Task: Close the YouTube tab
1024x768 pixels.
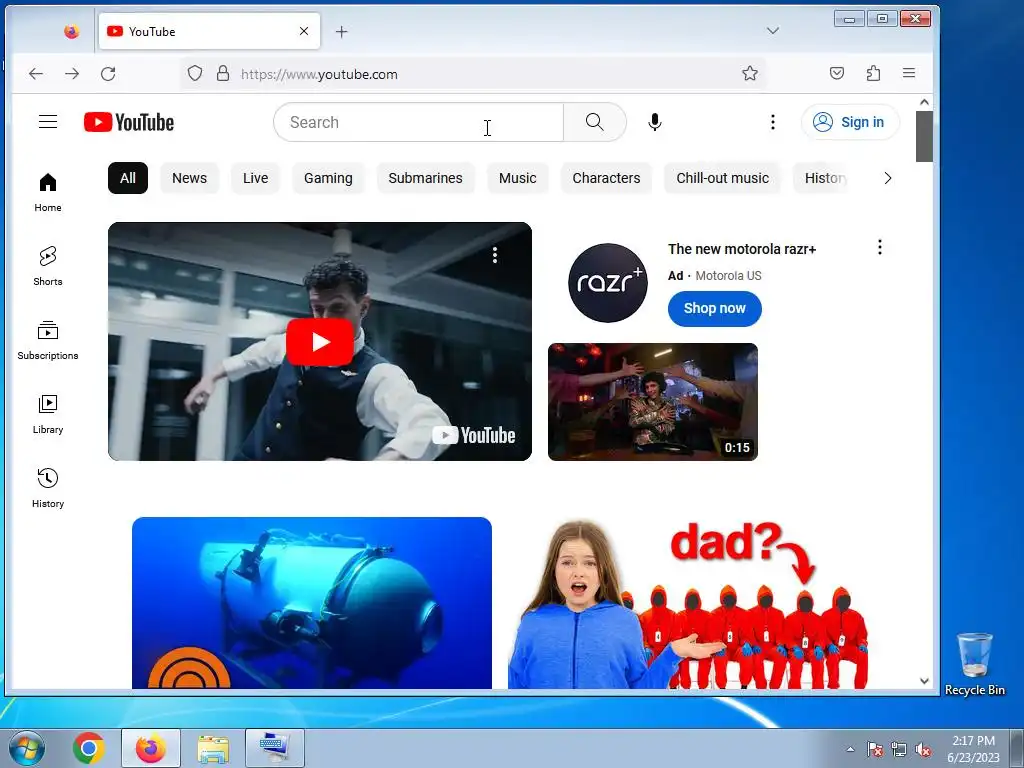Action: tap(304, 31)
